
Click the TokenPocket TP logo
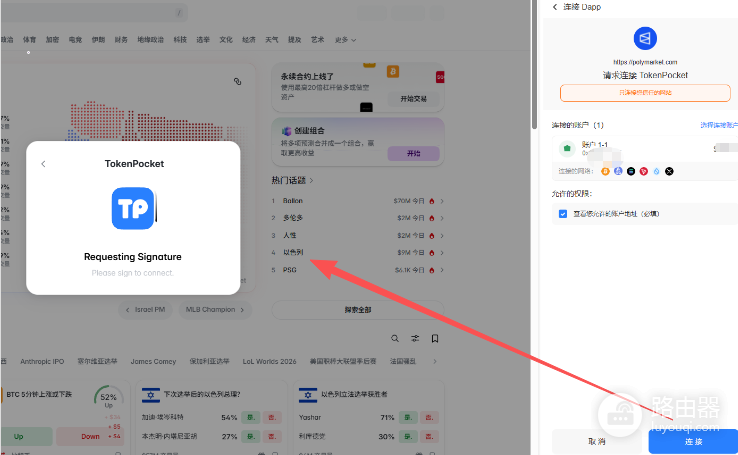[x=133, y=208]
